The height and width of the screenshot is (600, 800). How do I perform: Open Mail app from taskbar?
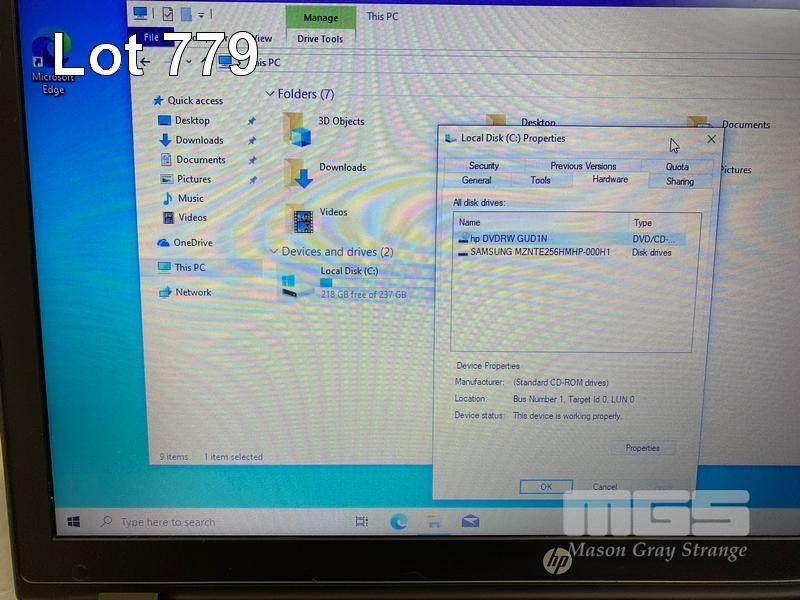pos(470,521)
